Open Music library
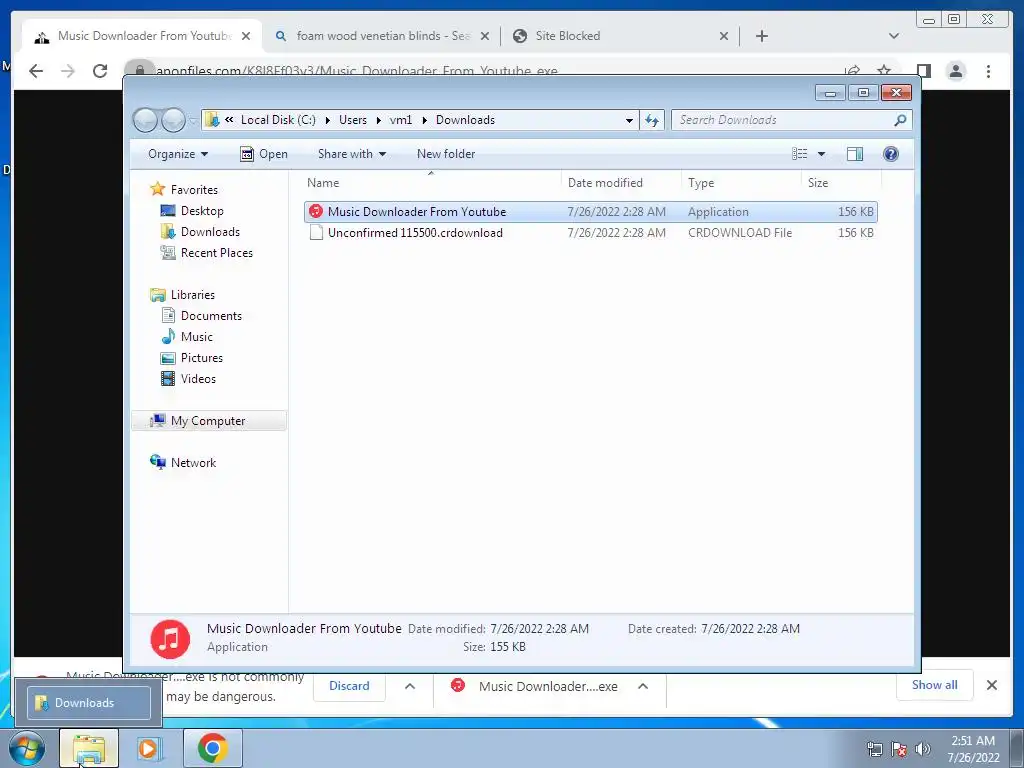This screenshot has width=1024, height=768. (x=197, y=337)
